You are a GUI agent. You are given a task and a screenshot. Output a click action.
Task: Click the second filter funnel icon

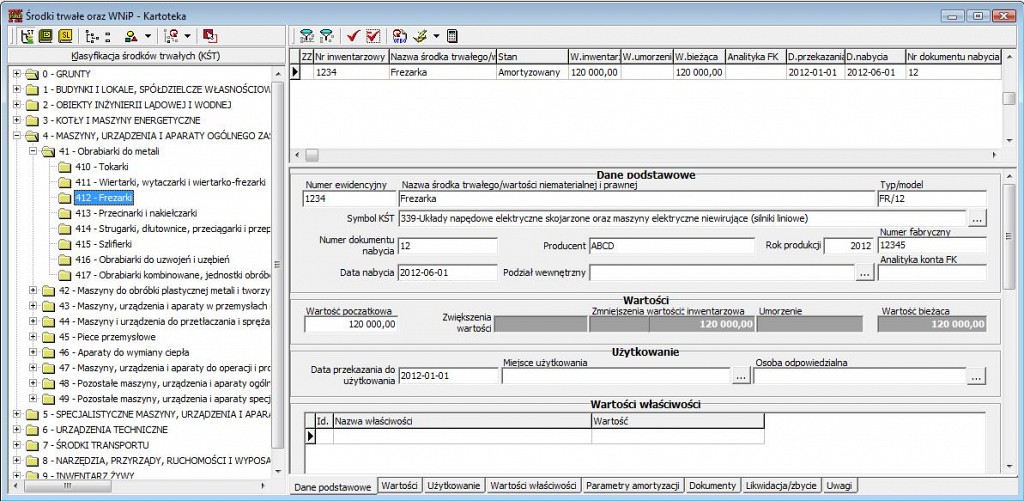[x=326, y=35]
